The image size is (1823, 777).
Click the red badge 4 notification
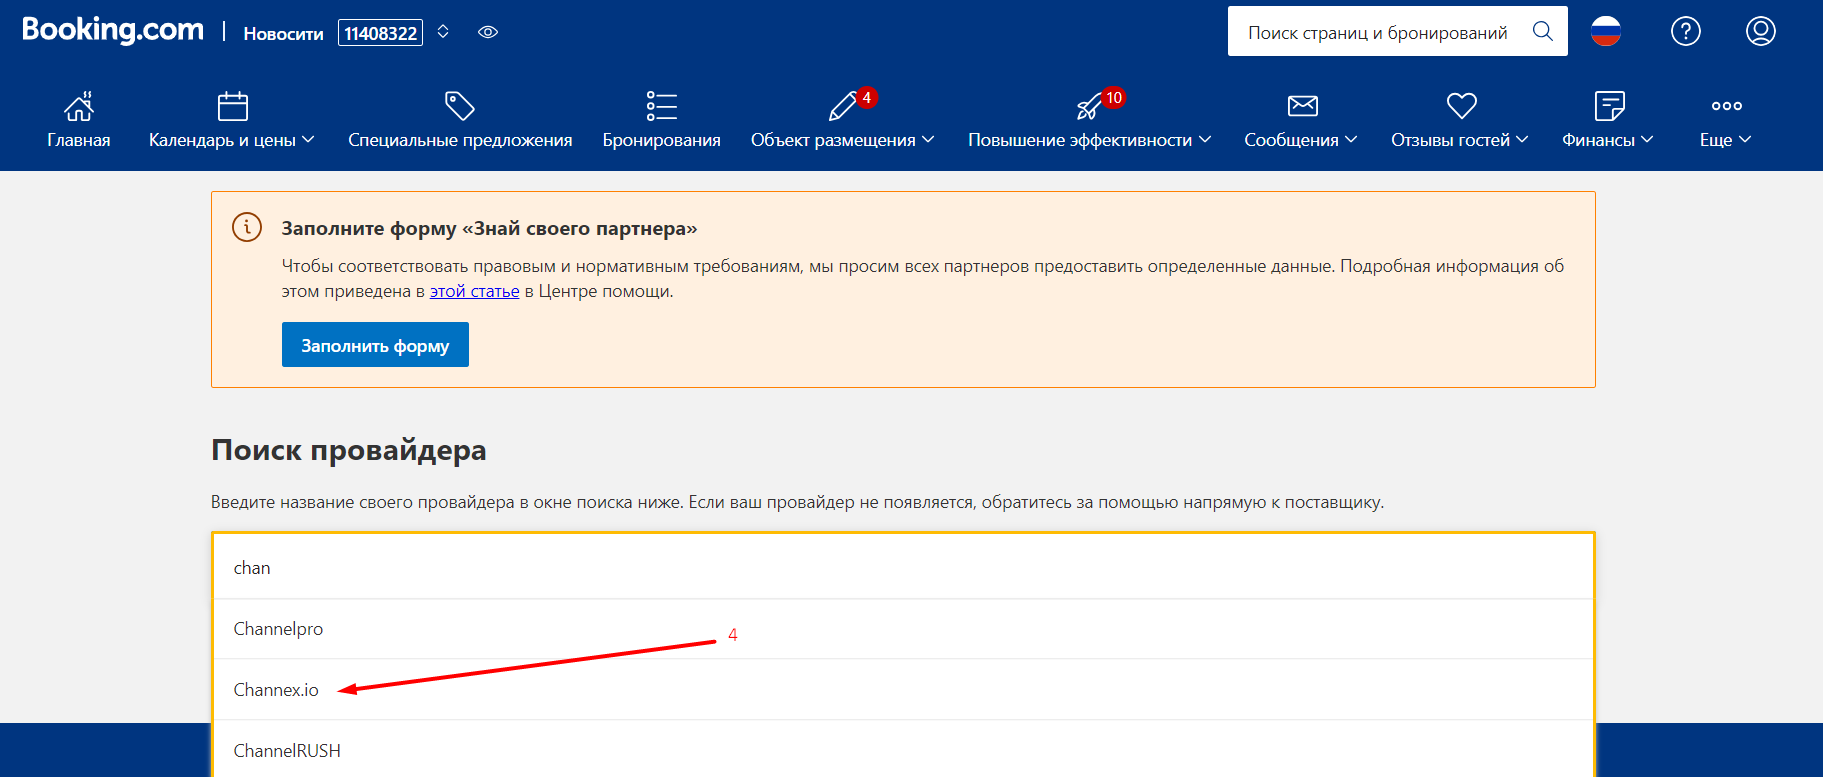pos(867,98)
